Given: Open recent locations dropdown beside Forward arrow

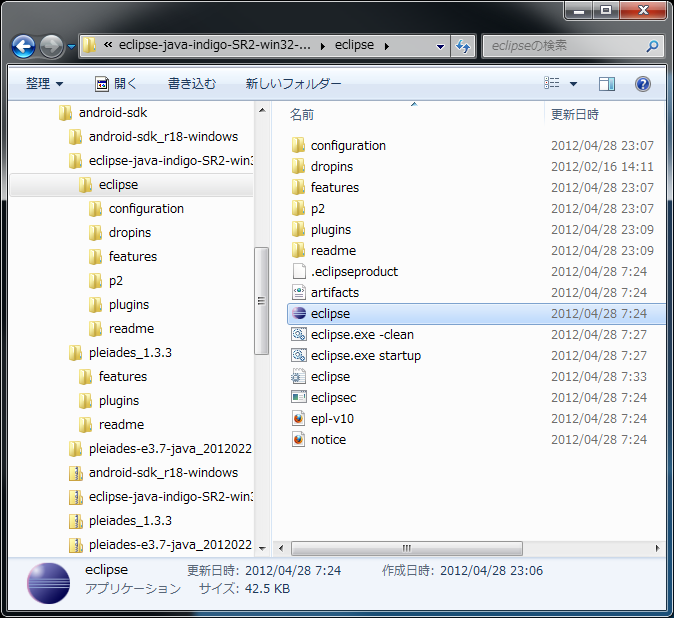Looking at the screenshot, I should (x=71, y=46).
